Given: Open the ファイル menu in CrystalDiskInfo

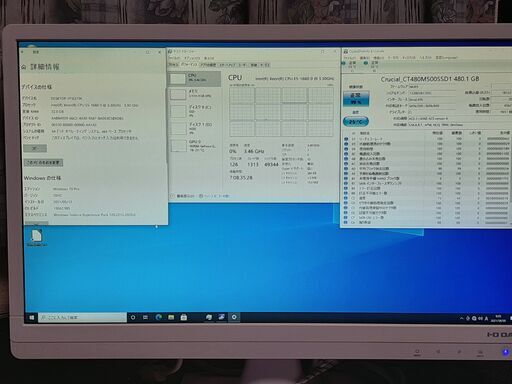Looking at the screenshot, I should coord(350,58).
